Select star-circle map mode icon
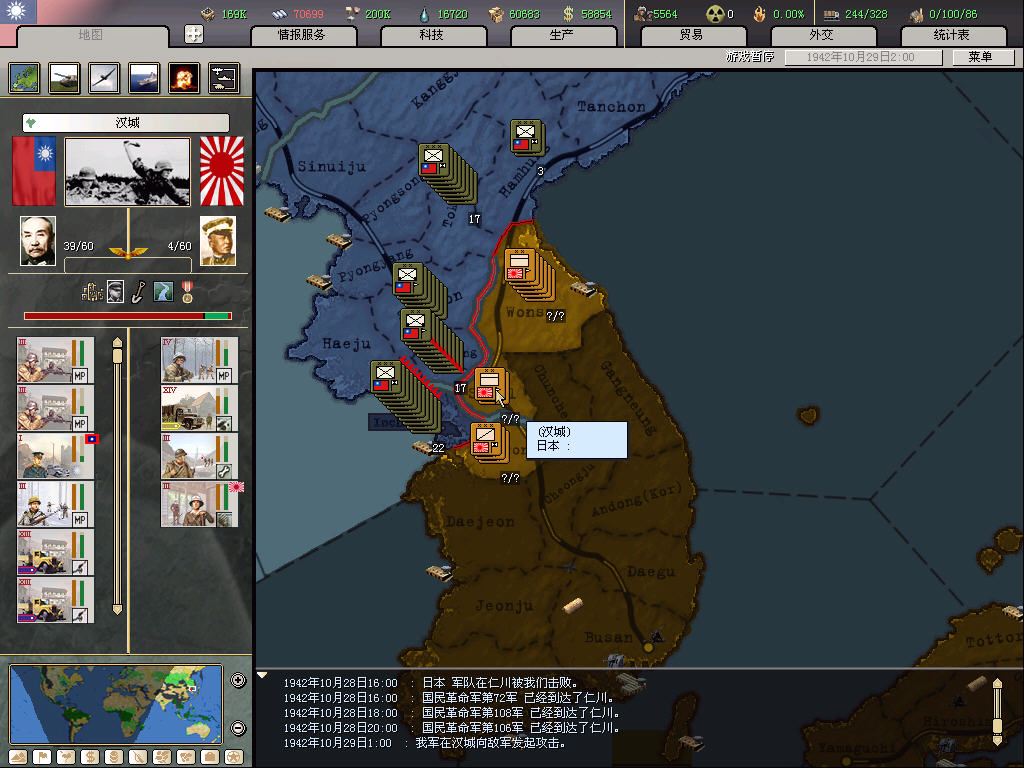This screenshot has width=1024, height=768. 234,757
